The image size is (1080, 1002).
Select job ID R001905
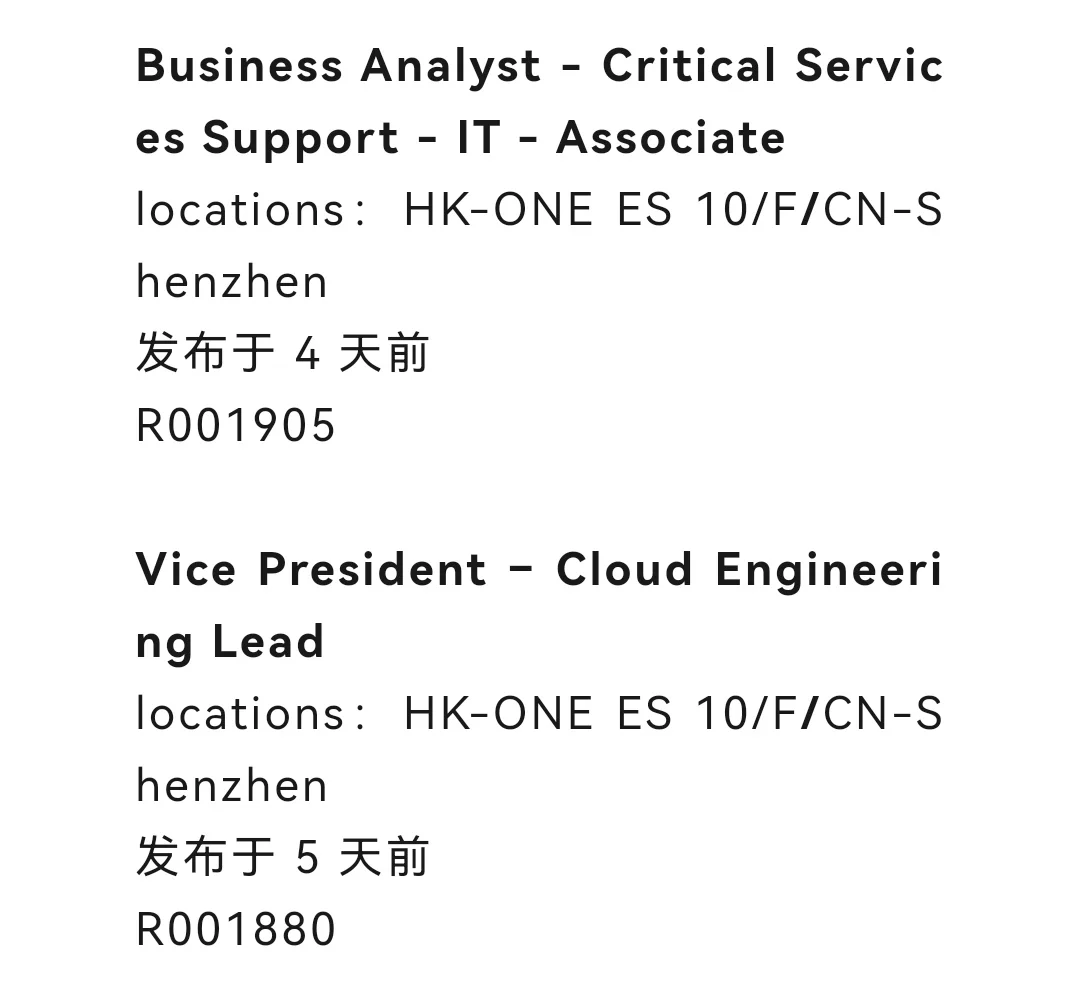(236, 425)
